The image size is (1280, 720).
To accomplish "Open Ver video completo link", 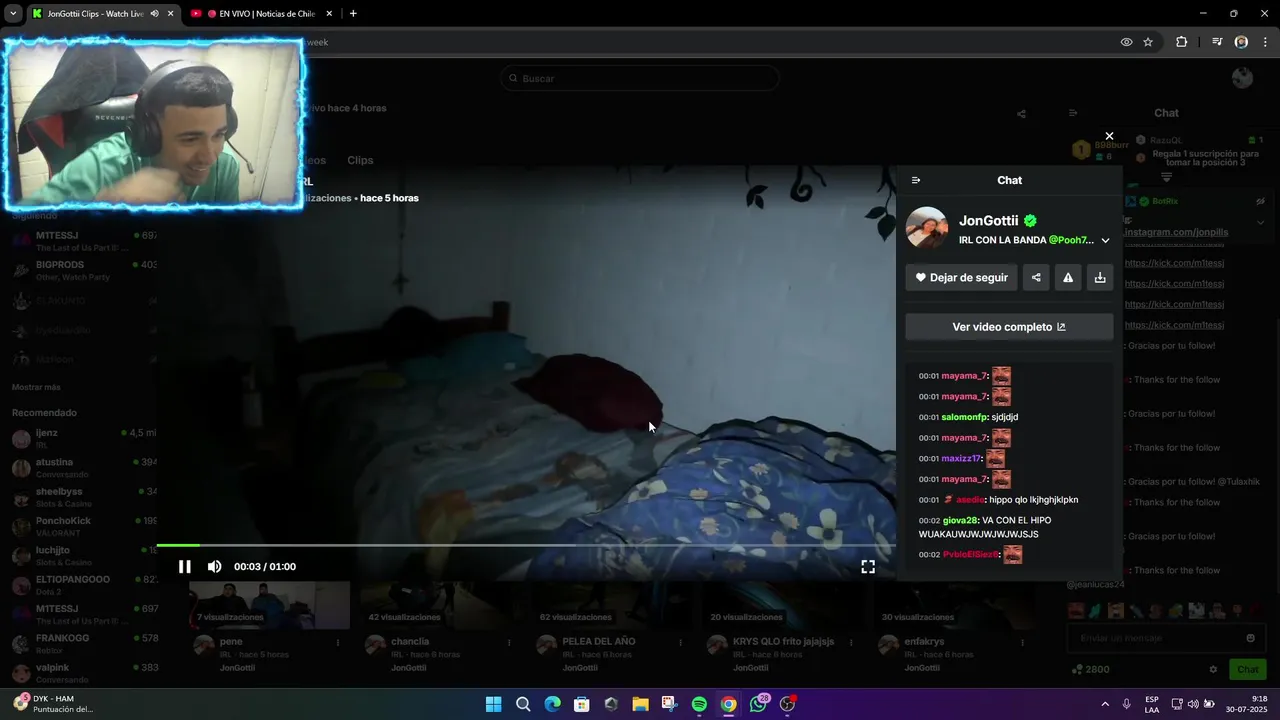I will coord(1009,327).
